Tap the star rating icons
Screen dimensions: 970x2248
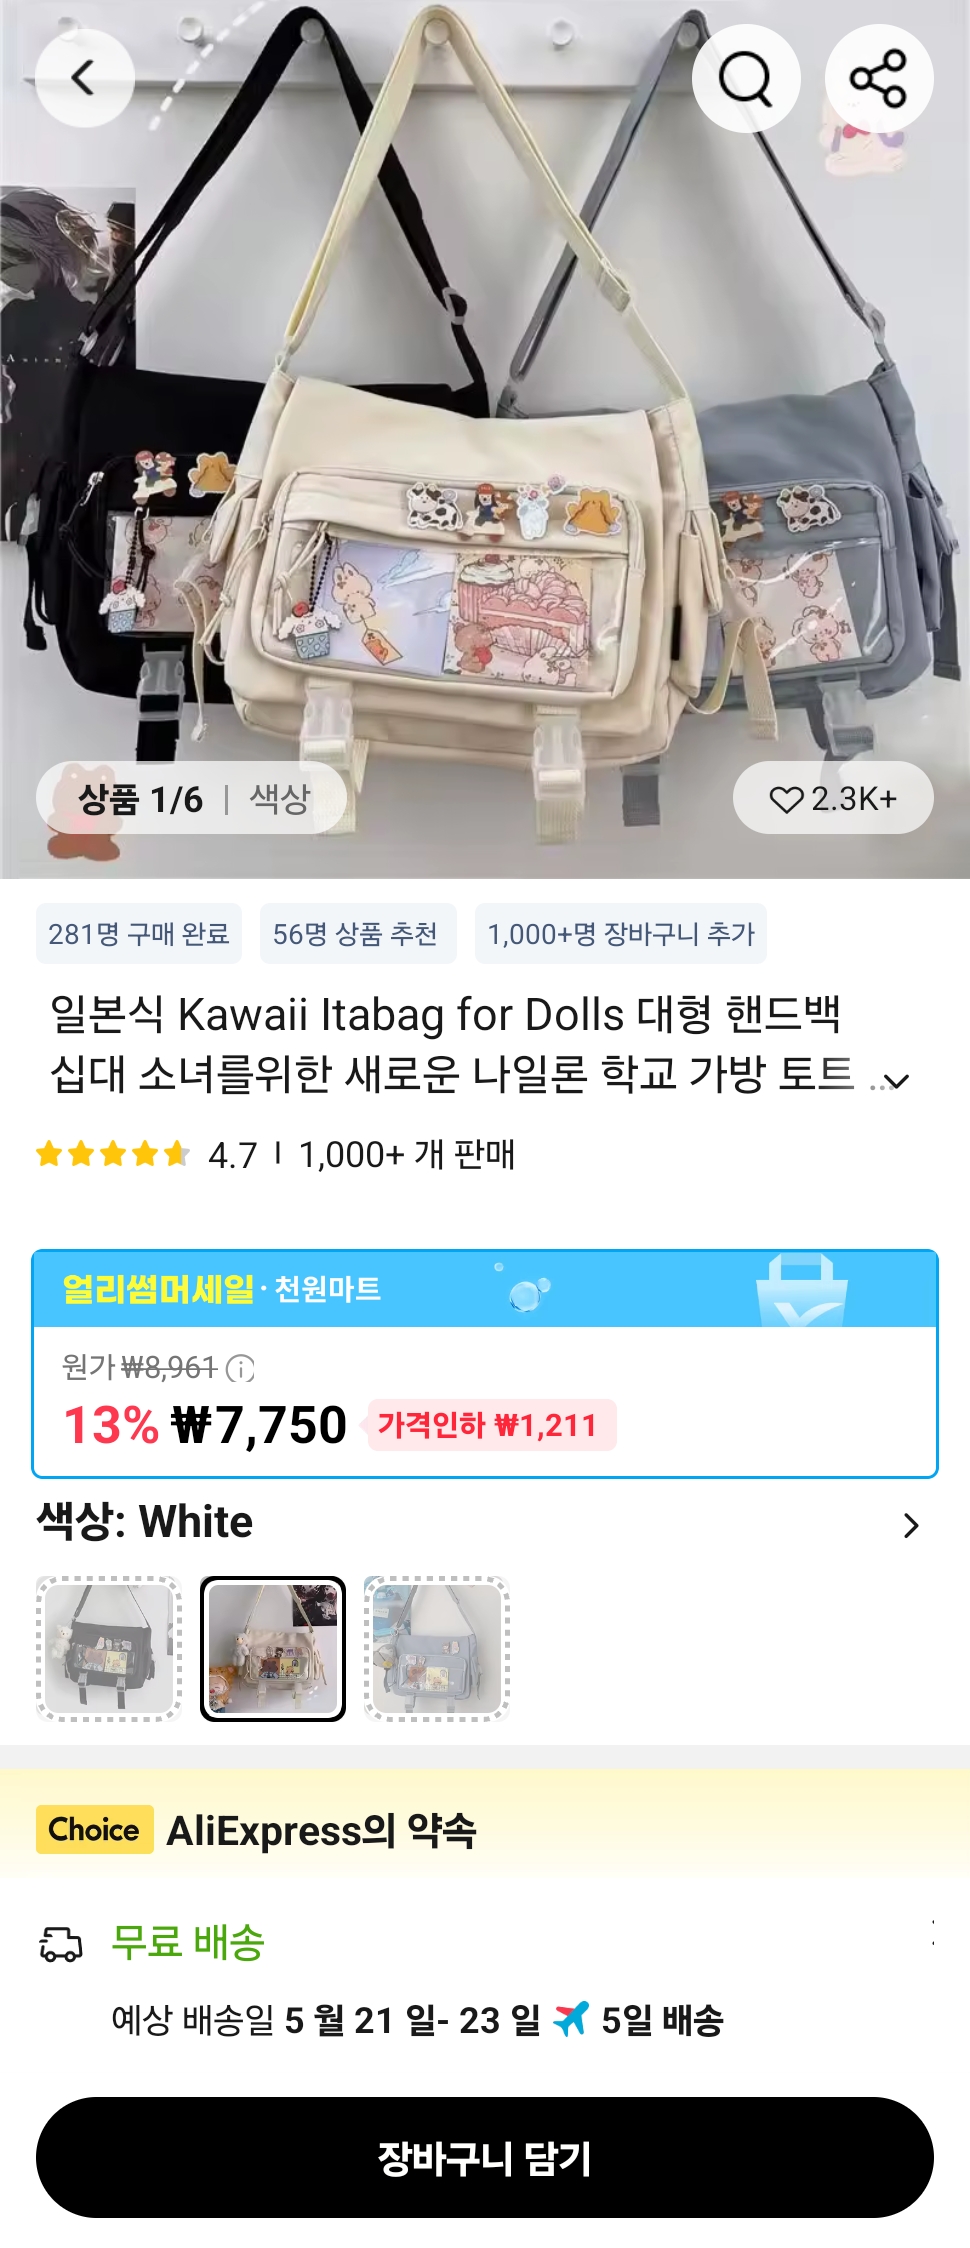pos(112,1154)
